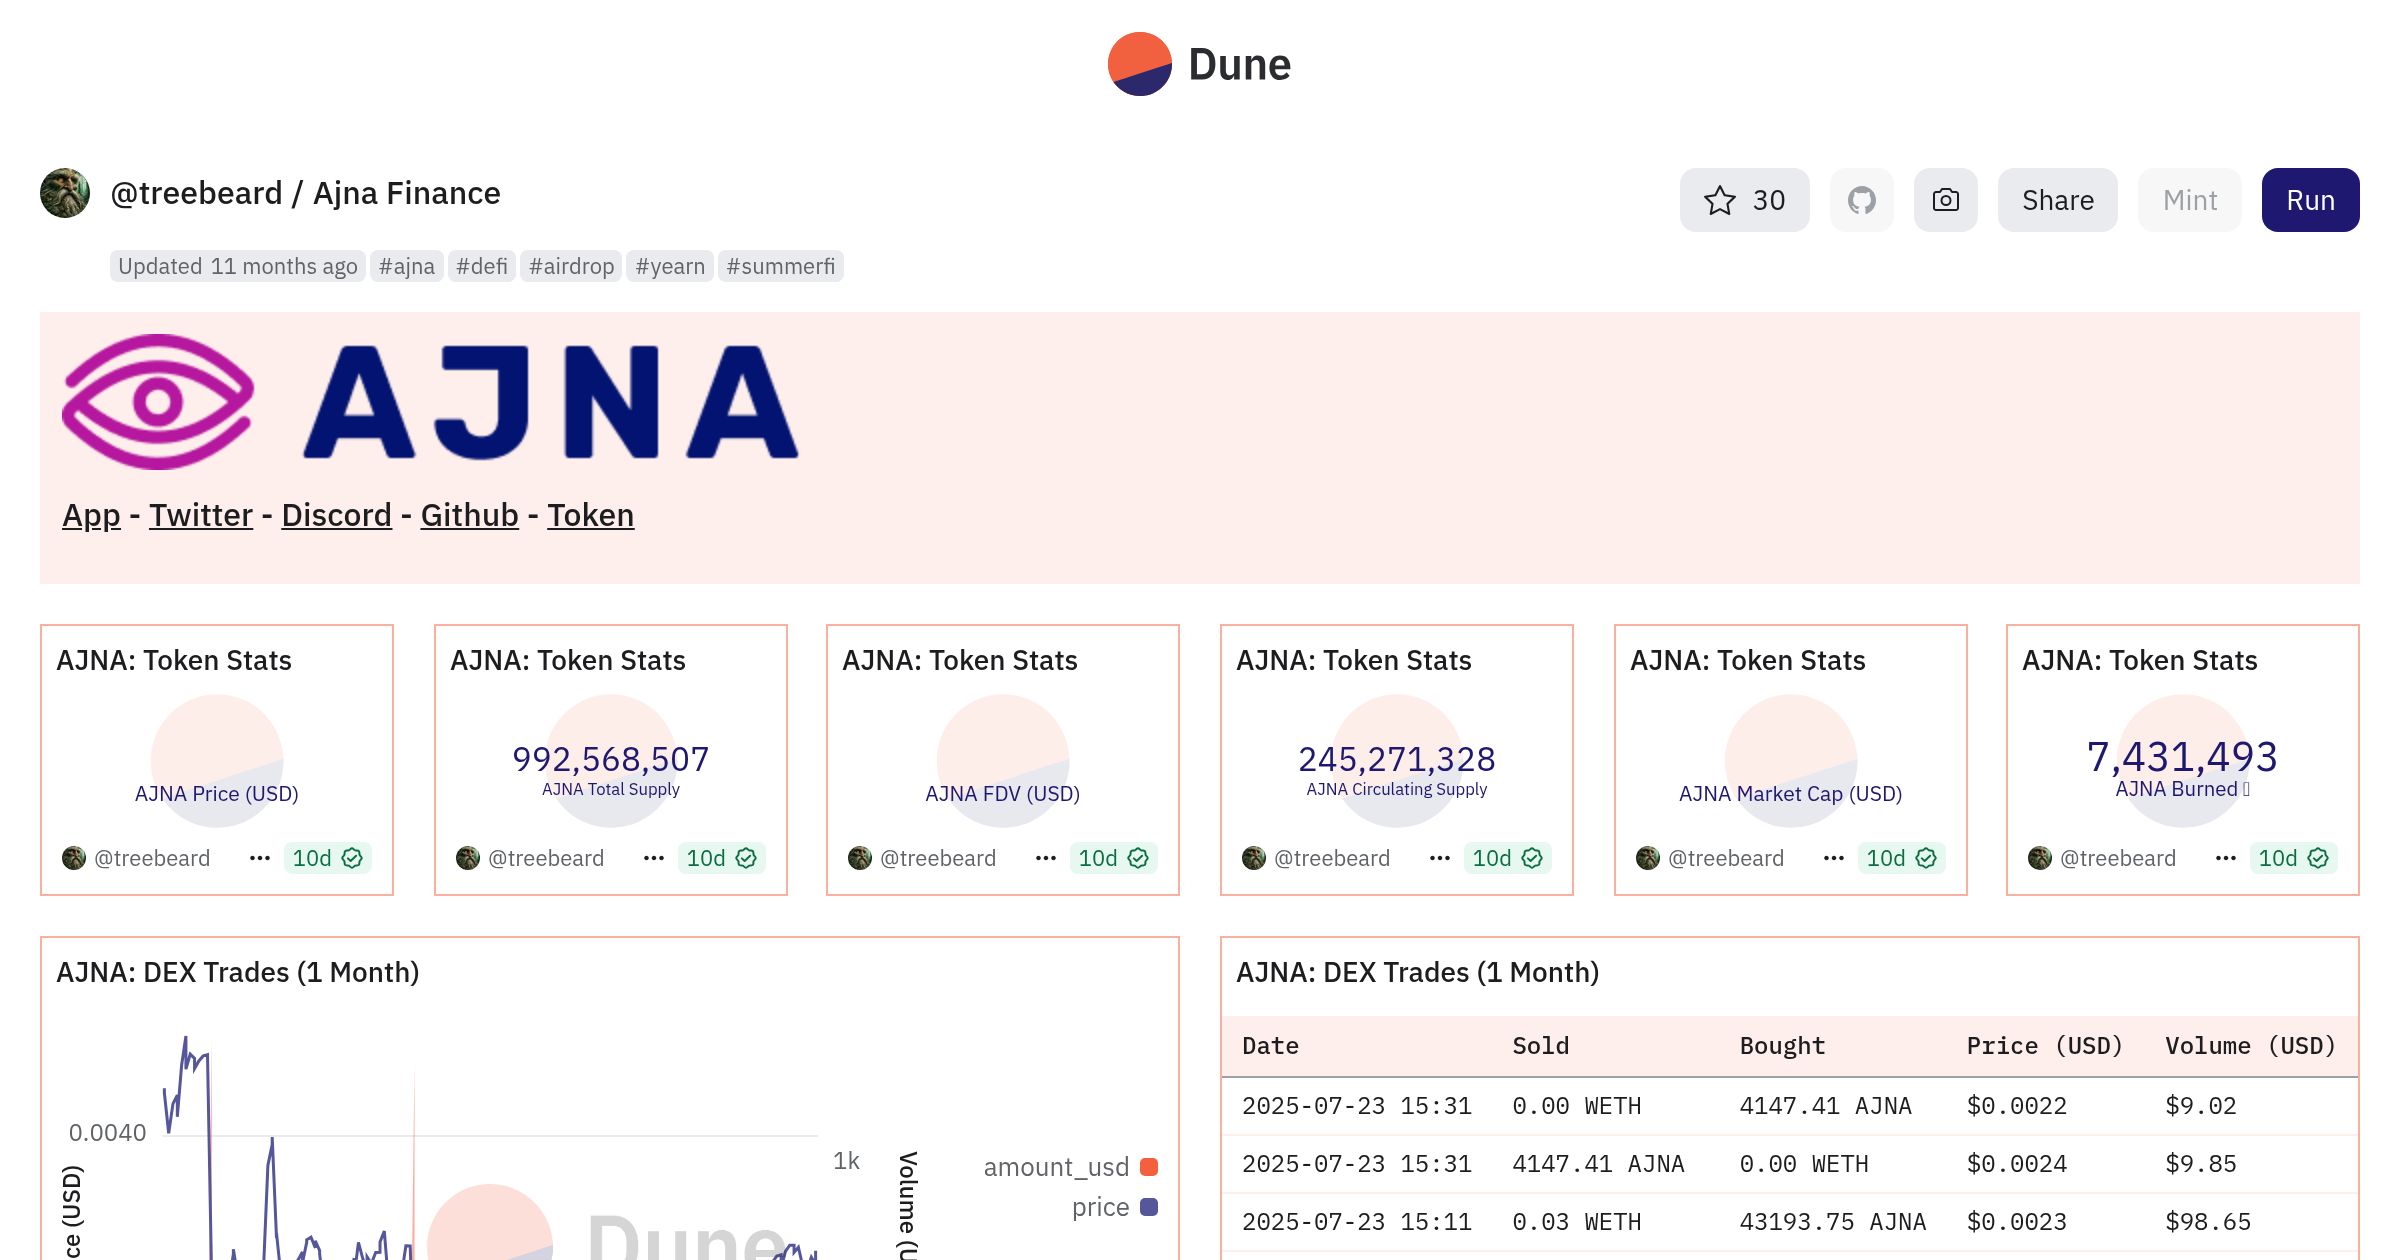Click the DEX Trades chart title
The width and height of the screenshot is (2400, 1260).
pos(238,972)
